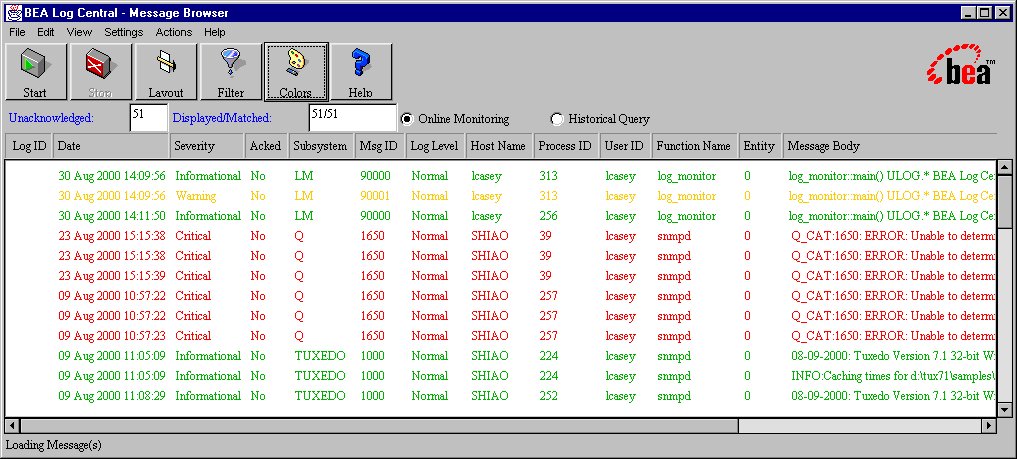The height and width of the screenshot is (459, 1017).
Task: Select the 09 Aug 2000 11:08:29 Informational row
Action: 501,395
